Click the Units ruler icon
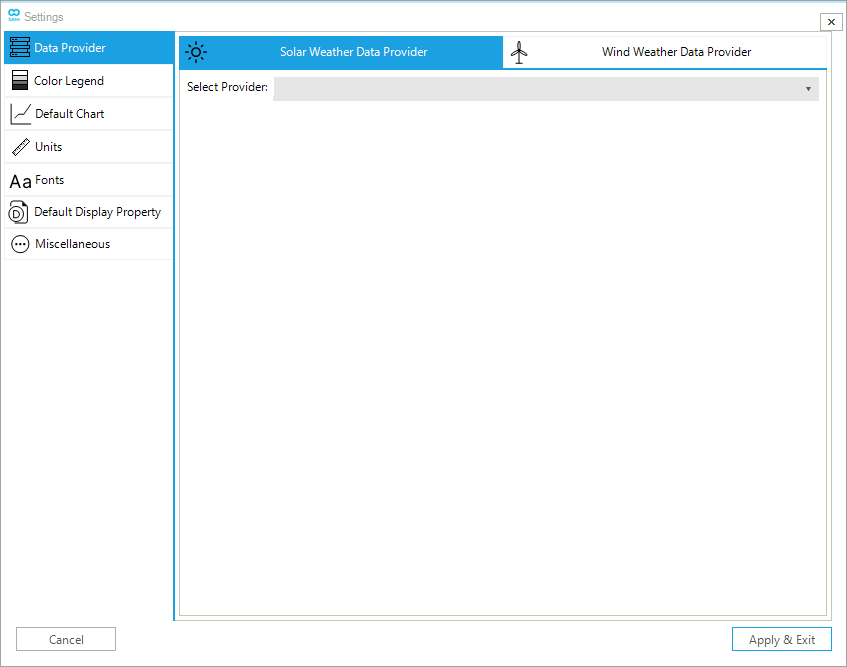Viewport: 847px width, 667px height. 20,147
